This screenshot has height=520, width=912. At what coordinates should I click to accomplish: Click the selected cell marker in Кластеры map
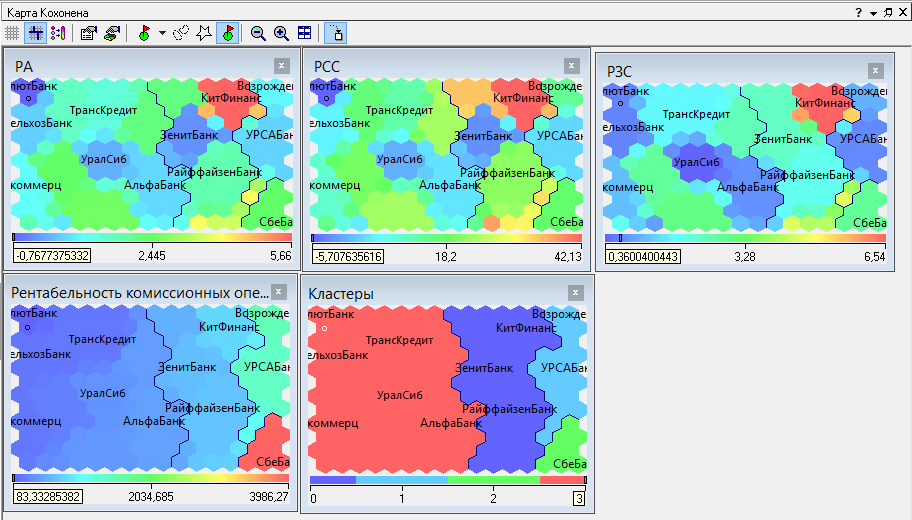click(x=325, y=329)
